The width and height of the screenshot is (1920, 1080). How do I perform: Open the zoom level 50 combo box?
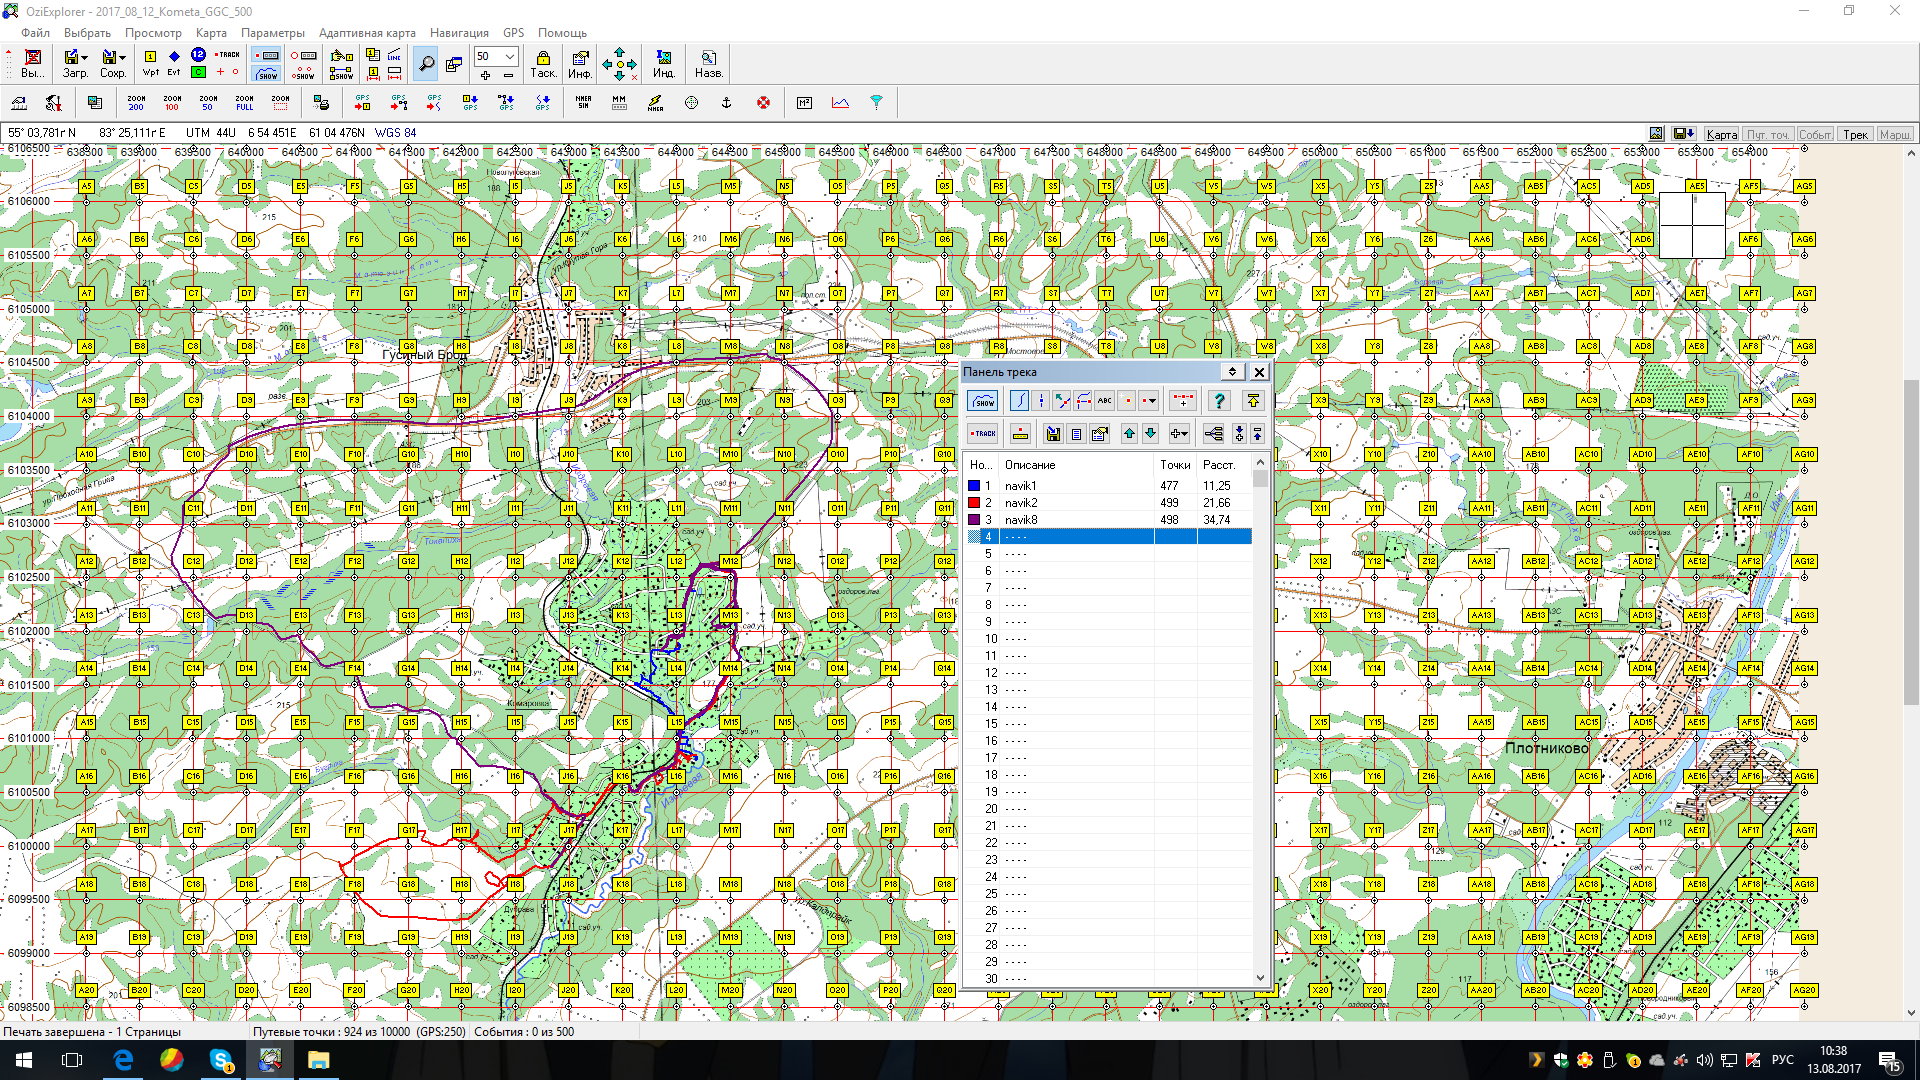(510, 57)
